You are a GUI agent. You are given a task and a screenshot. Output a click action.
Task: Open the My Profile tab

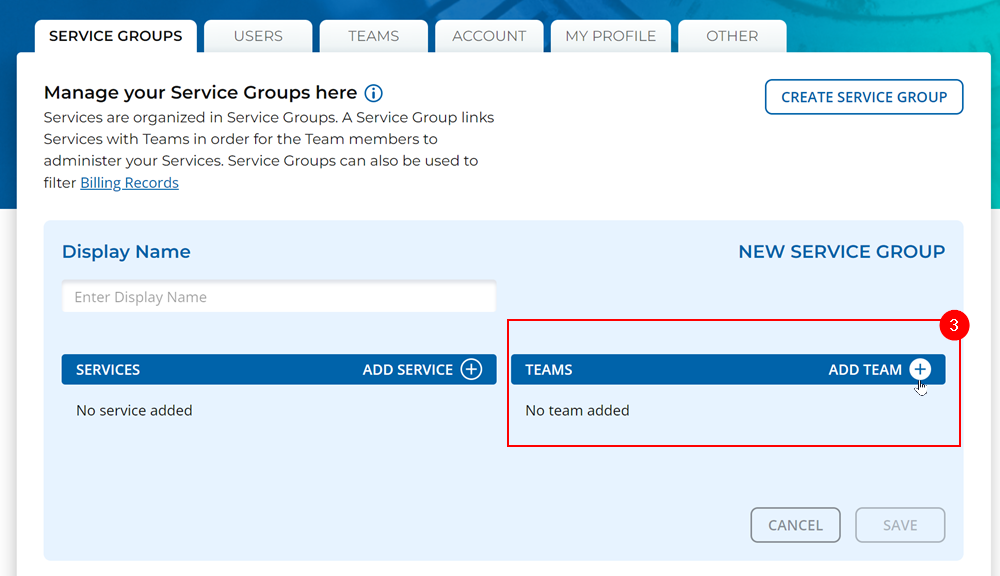point(611,36)
